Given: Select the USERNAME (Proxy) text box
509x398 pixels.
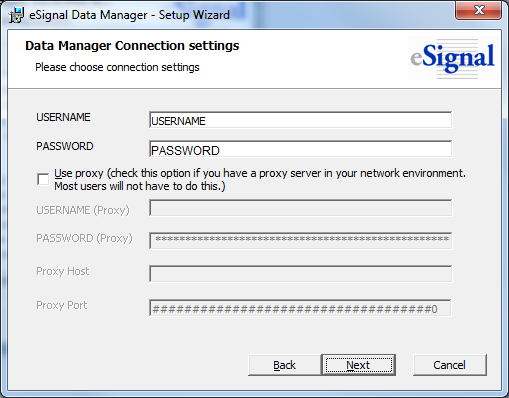Looking at the screenshot, I should point(301,208).
